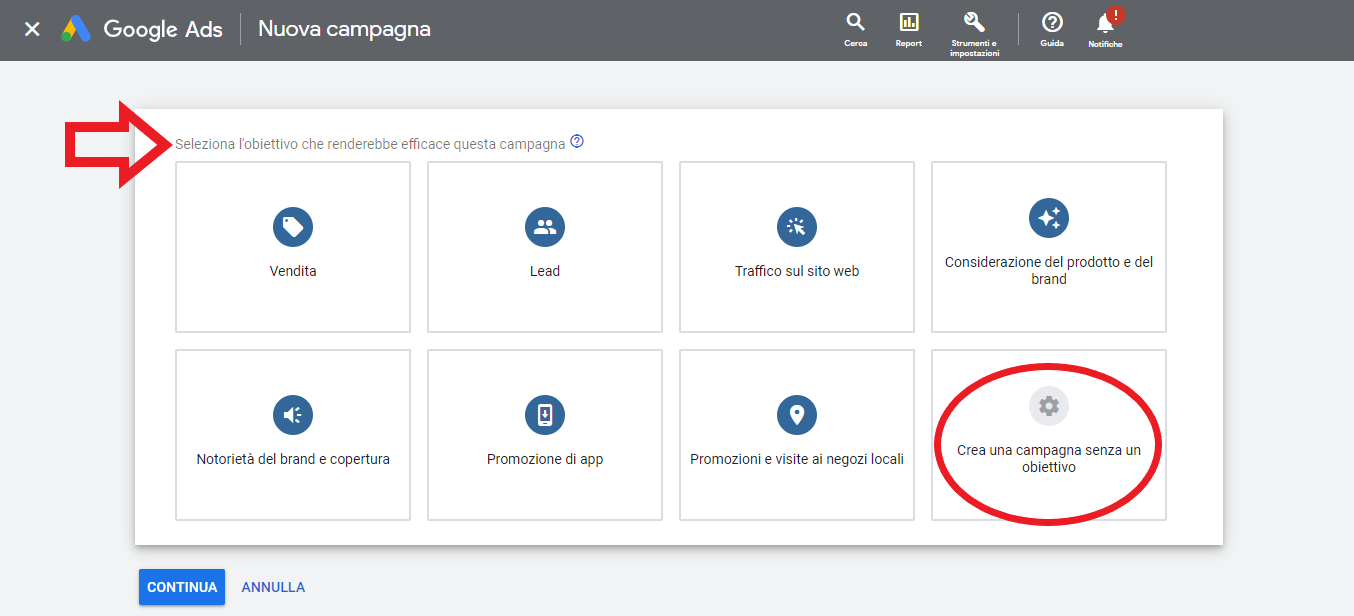The width and height of the screenshot is (1354, 616).
Task: Close the Nuova campagna page with X
Action: (x=32, y=29)
